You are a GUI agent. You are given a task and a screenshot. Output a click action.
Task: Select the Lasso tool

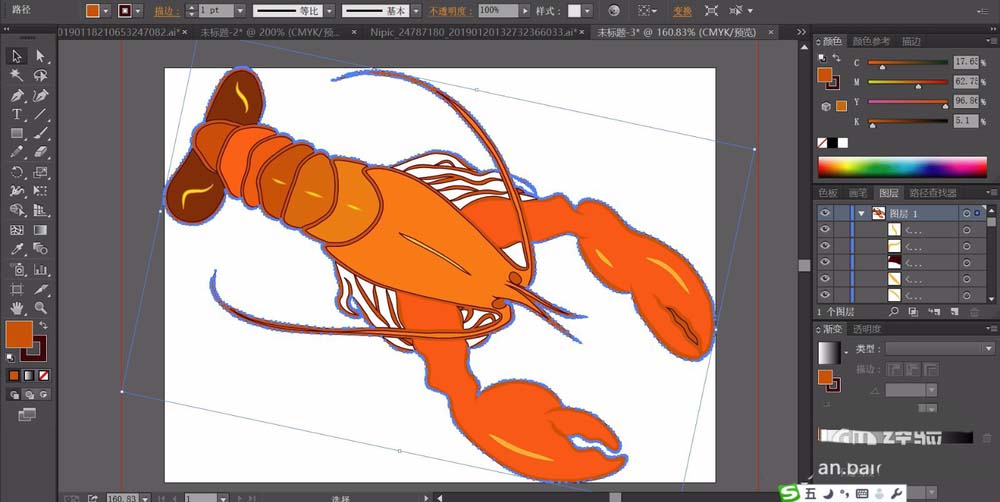[x=40, y=75]
